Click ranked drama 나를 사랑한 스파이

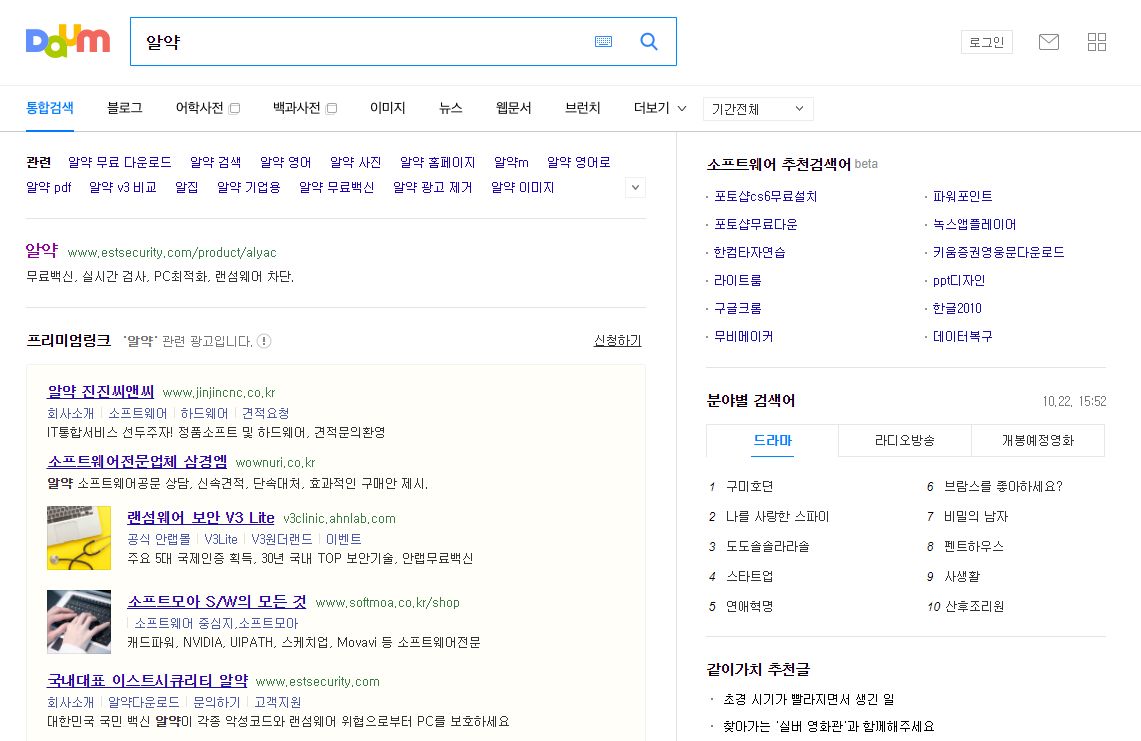777,516
